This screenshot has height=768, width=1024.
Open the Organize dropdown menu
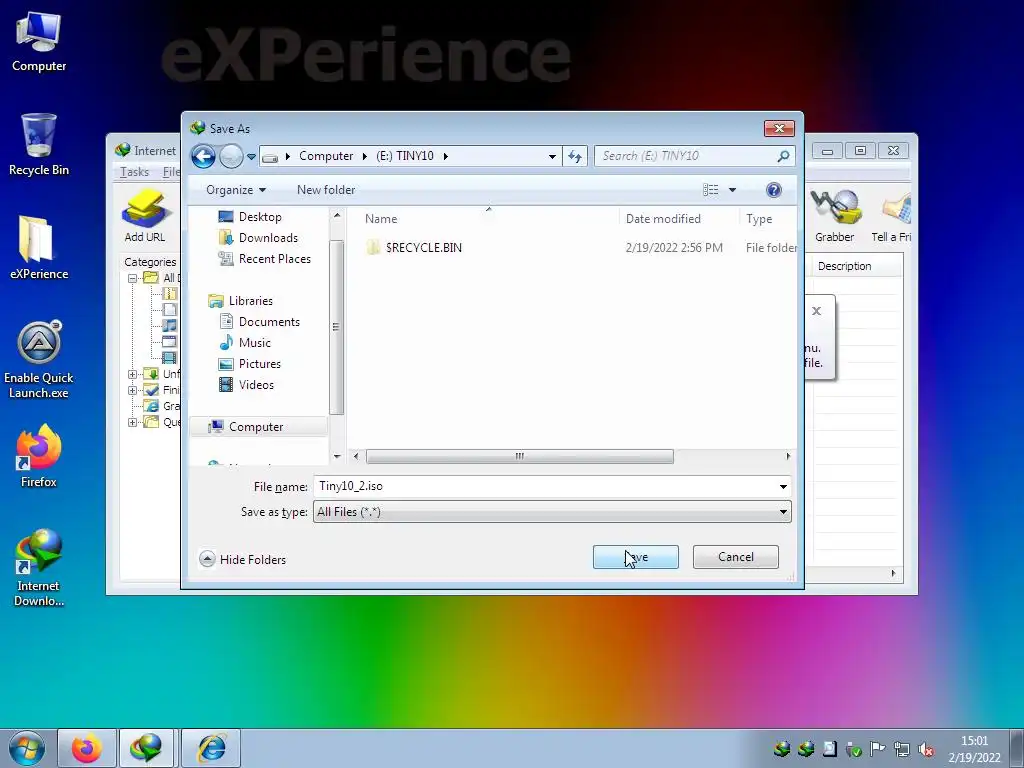click(236, 190)
